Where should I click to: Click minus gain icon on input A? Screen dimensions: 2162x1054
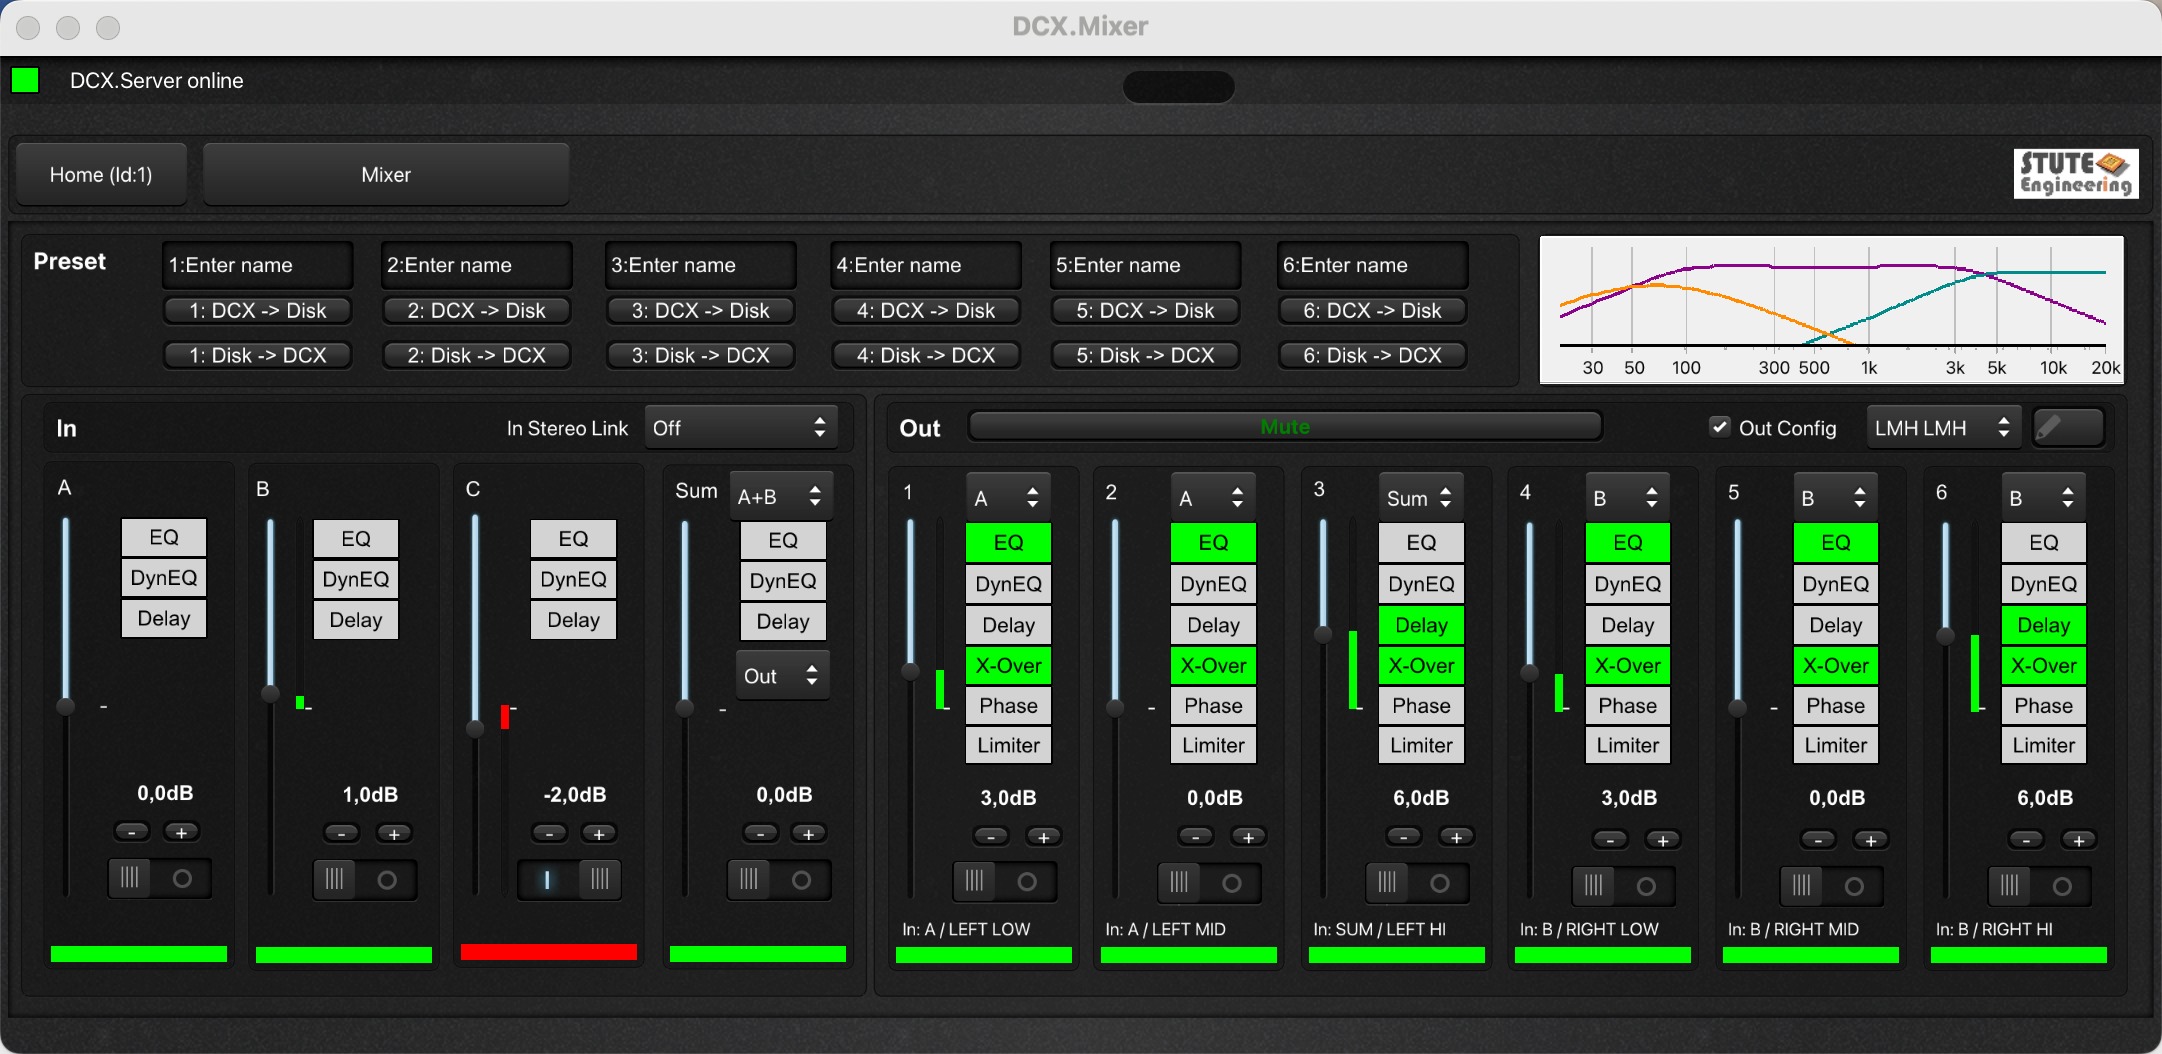click(x=131, y=832)
